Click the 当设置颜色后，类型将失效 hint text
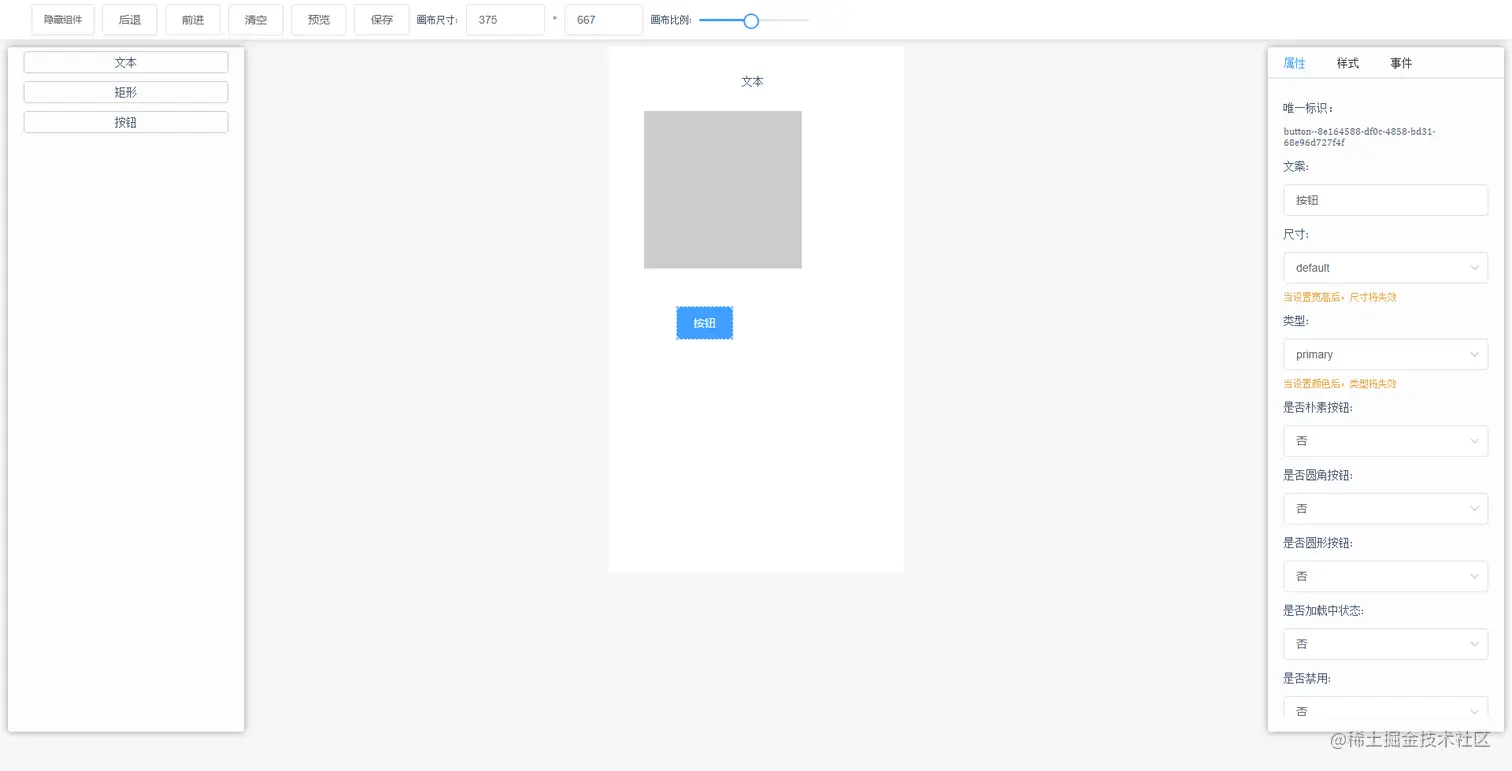 pos(1340,384)
